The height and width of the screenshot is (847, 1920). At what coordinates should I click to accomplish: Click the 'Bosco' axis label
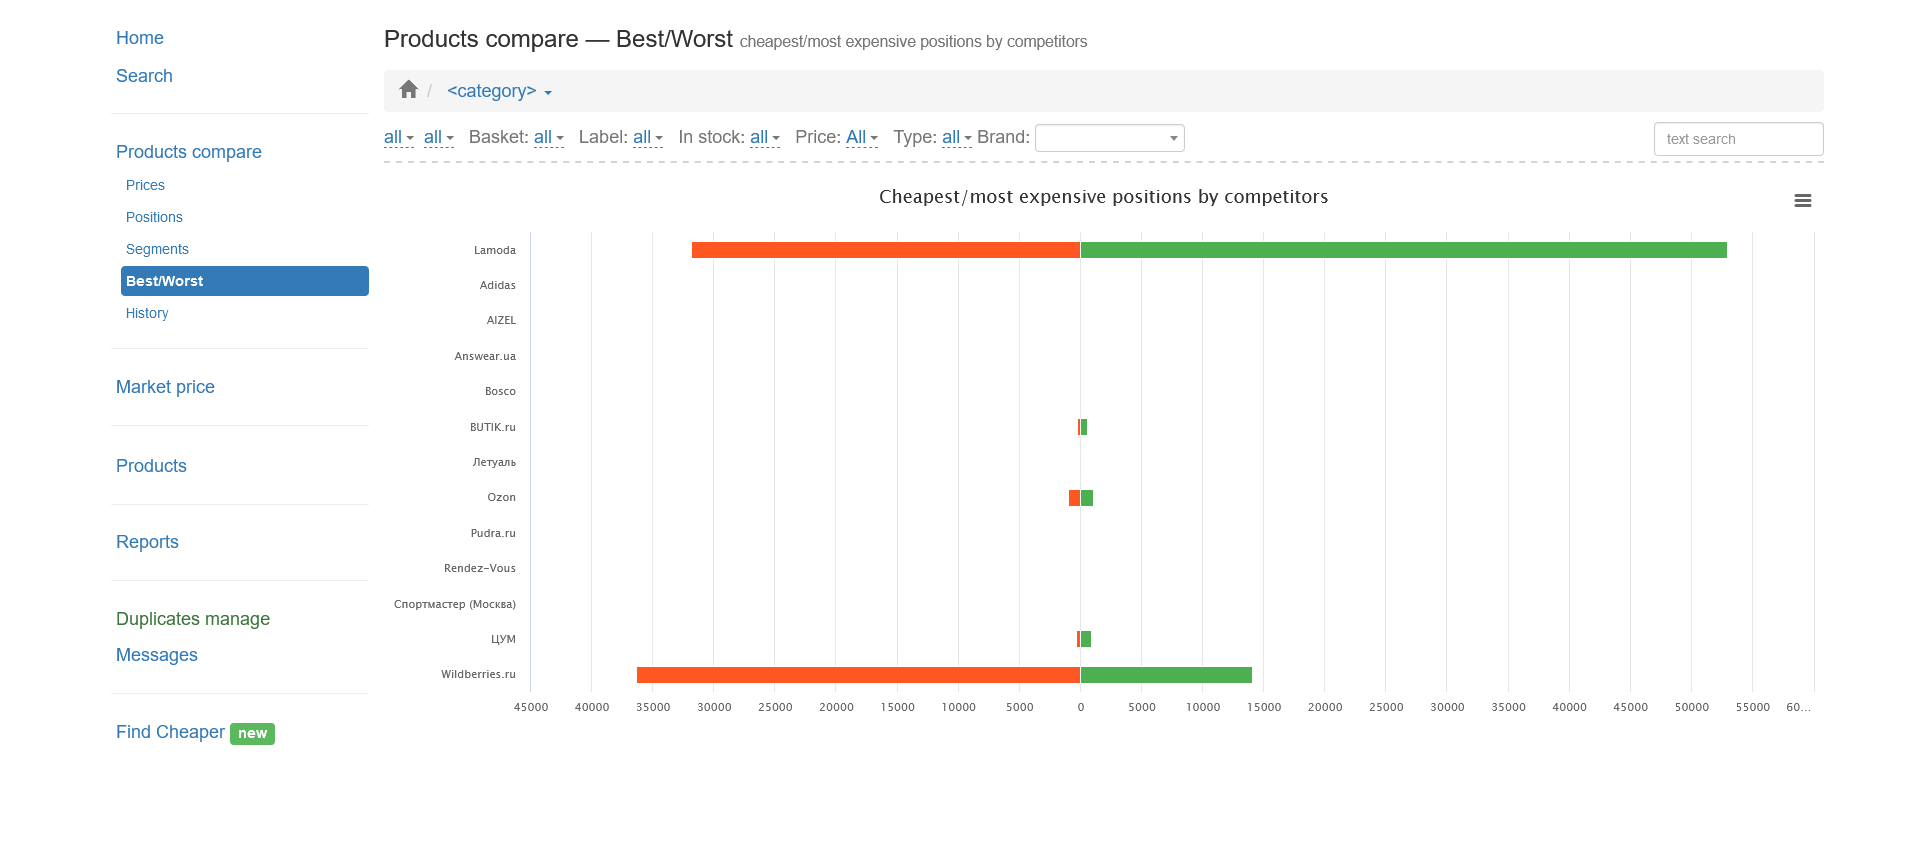click(x=500, y=391)
